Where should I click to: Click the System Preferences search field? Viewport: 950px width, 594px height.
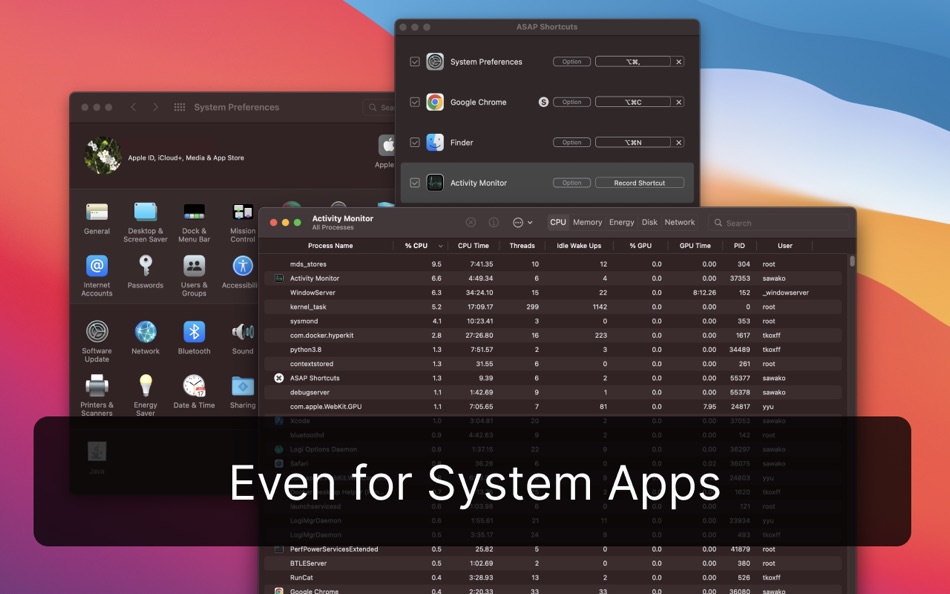pyautogui.click(x=379, y=107)
